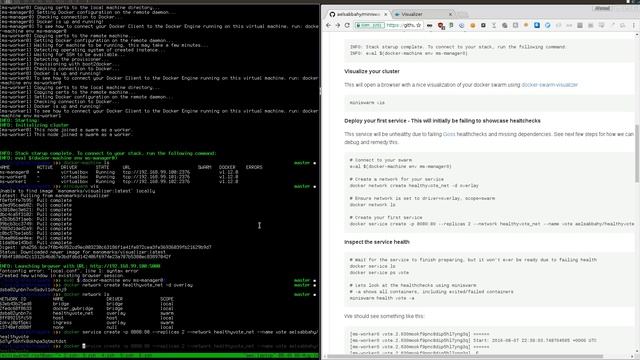This screenshot has height=360, width=640.
Task: Click the green secure-site lock chip
Action: pyautogui.click(x=369, y=25)
